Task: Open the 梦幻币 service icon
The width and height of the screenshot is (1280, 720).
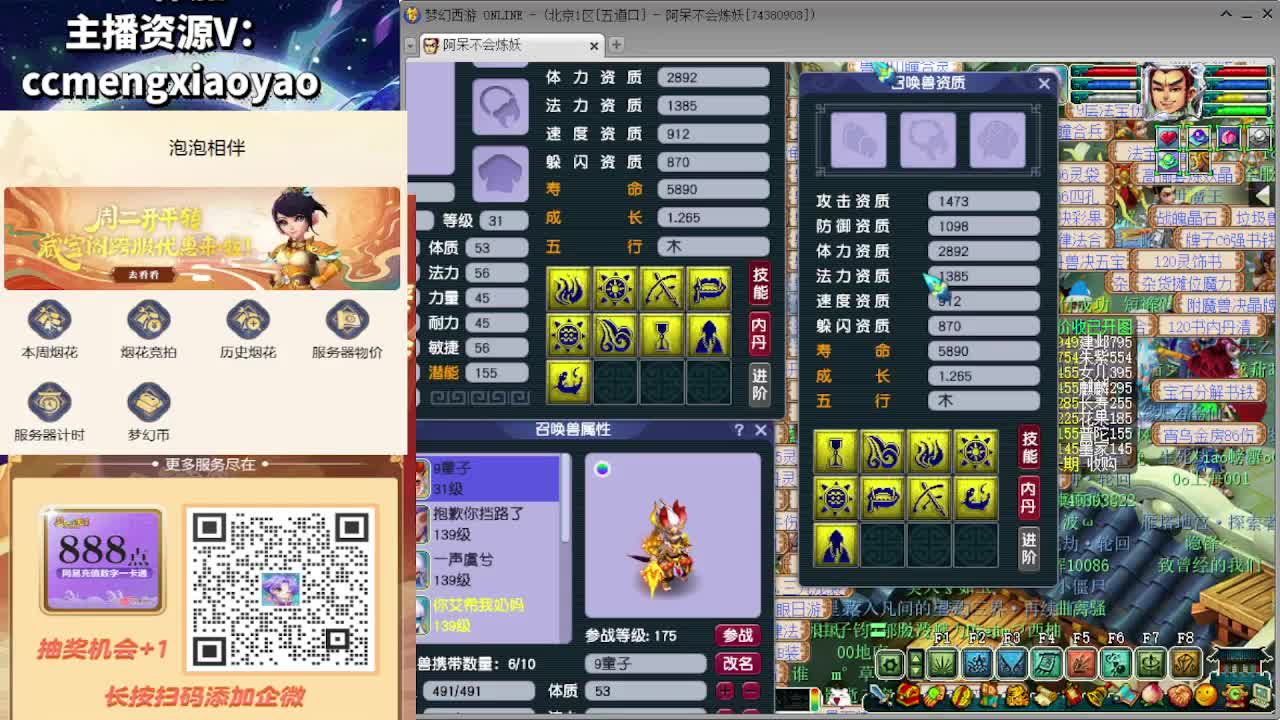Action: click(148, 403)
